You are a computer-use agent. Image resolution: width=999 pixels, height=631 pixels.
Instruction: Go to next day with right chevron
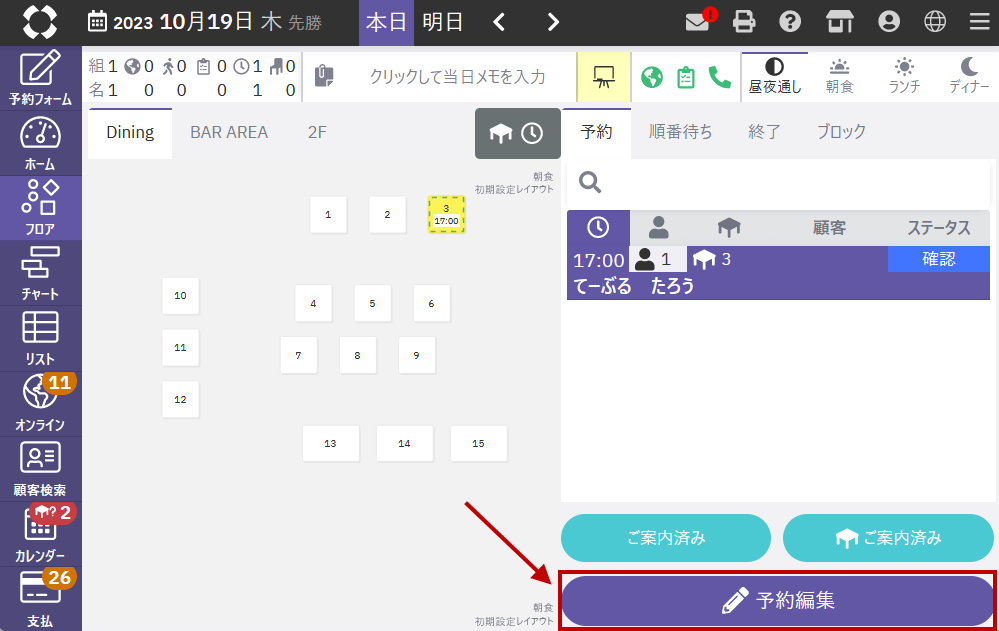tap(553, 22)
